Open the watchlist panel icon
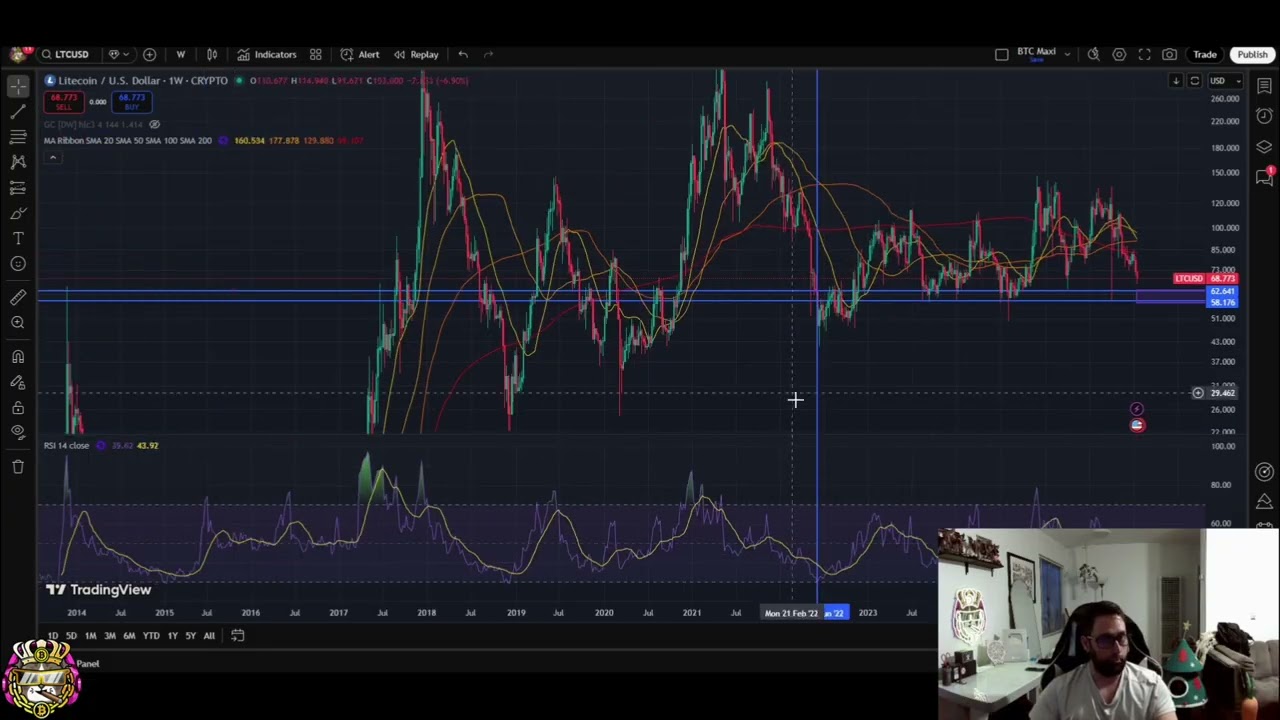Image resolution: width=1280 pixels, height=720 pixels. pos(1264,86)
